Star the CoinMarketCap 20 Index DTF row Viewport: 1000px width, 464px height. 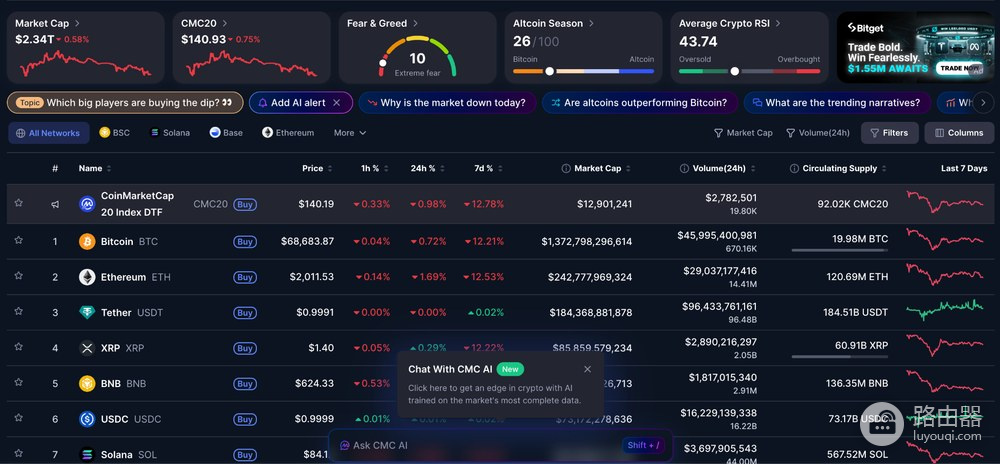pos(18,203)
